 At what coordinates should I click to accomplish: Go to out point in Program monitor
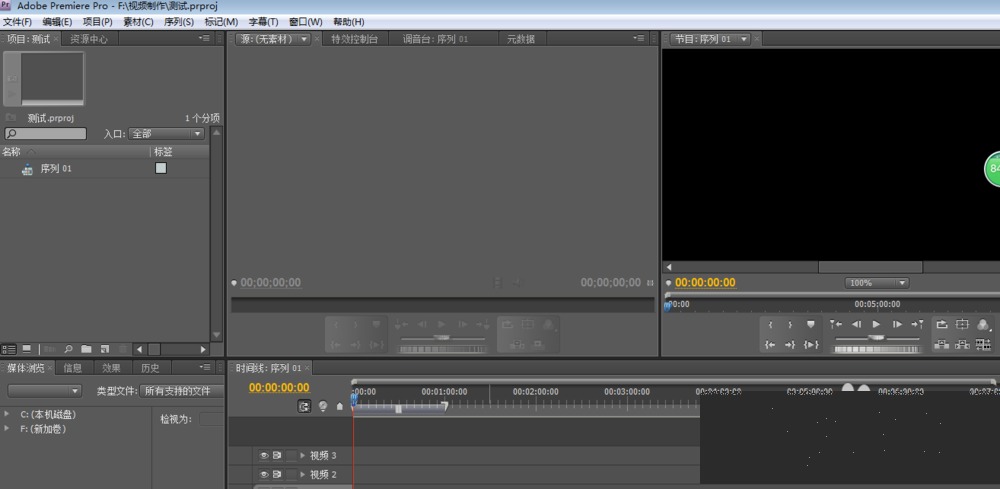(x=790, y=345)
